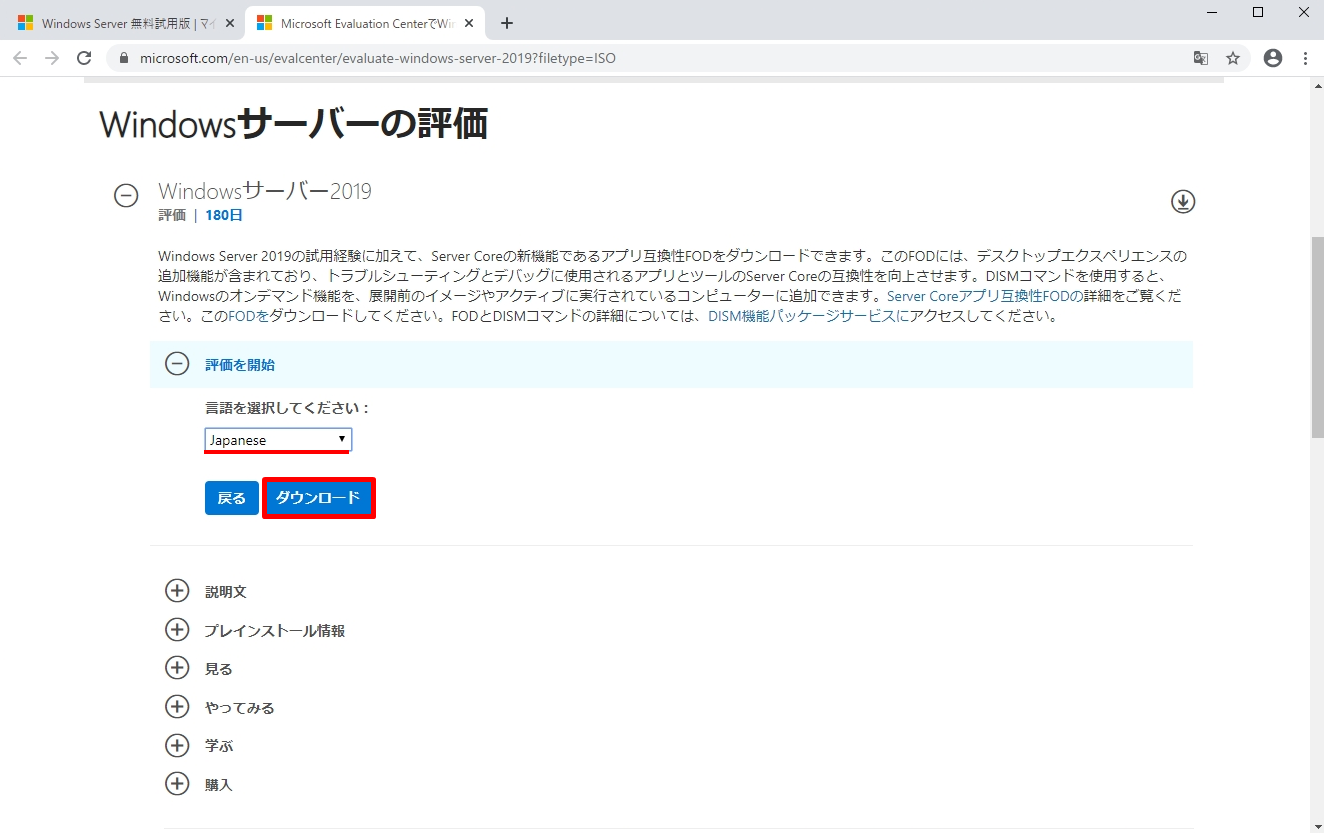1324x833 pixels.
Task: Open the Japanese language dropdown
Action: point(278,440)
